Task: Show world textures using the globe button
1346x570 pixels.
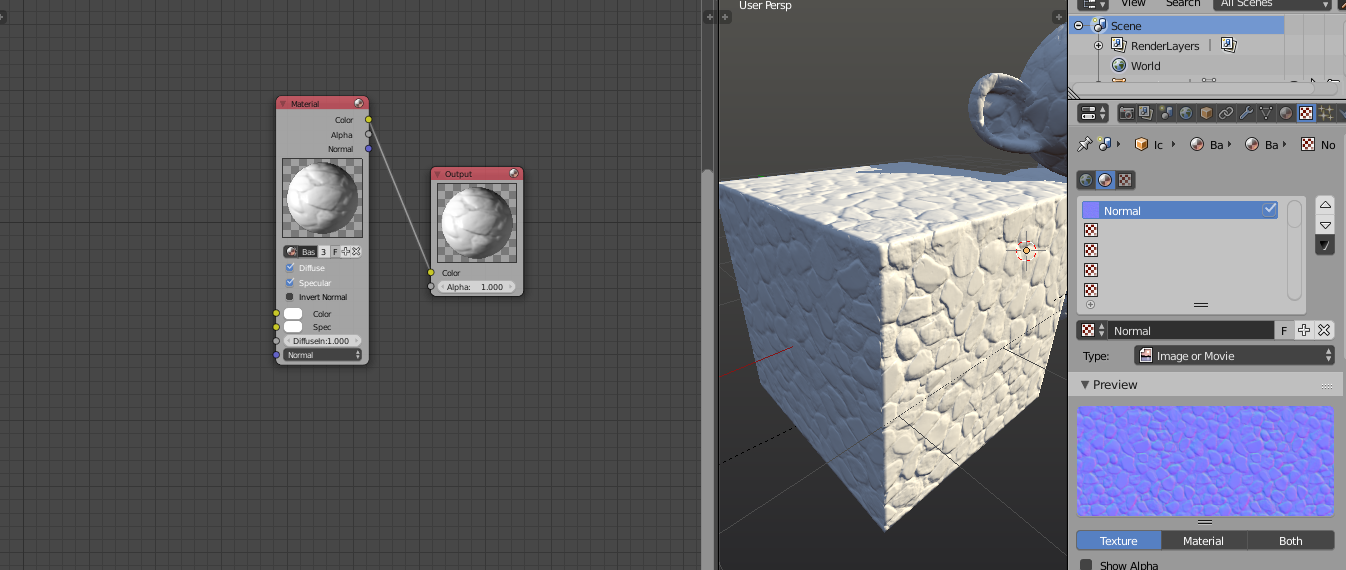Action: [1086, 180]
